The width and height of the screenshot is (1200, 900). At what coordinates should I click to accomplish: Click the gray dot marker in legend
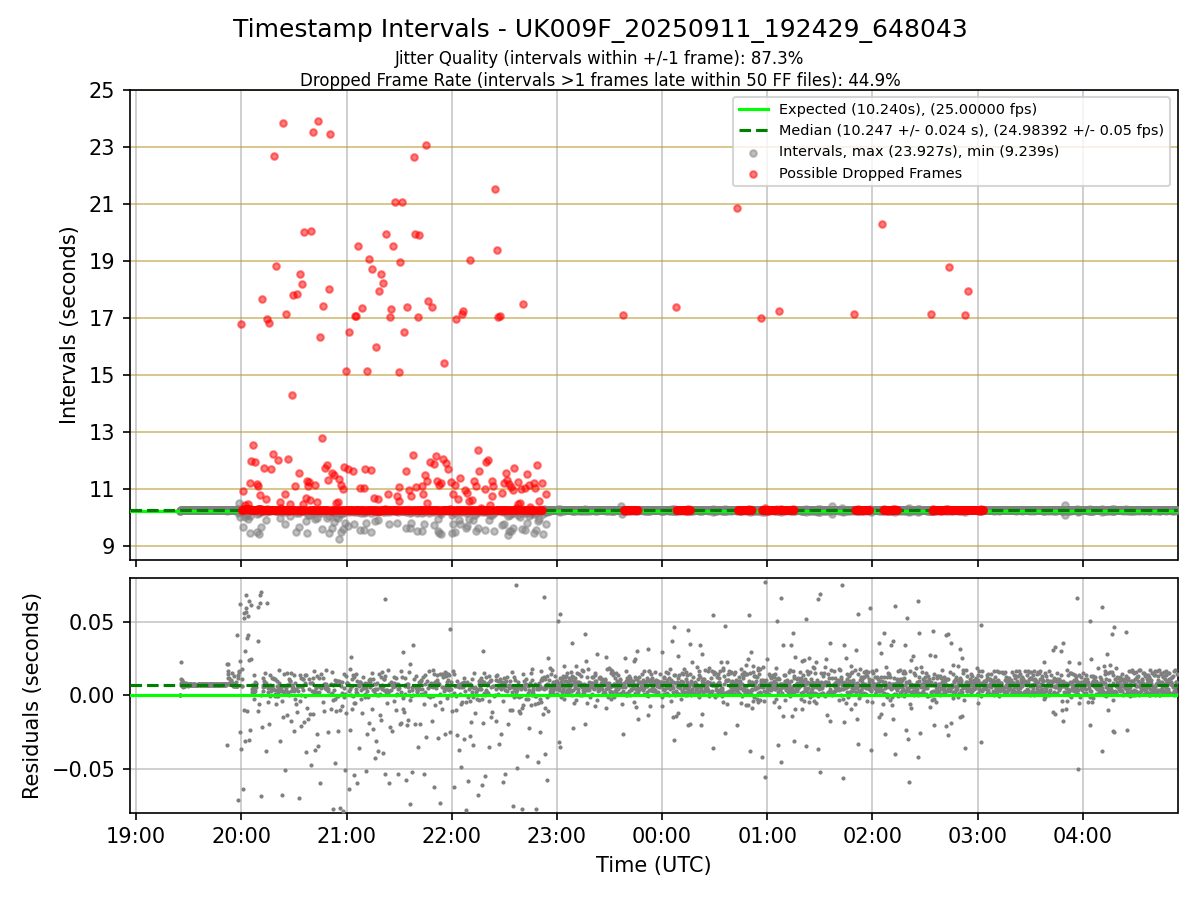coord(754,152)
